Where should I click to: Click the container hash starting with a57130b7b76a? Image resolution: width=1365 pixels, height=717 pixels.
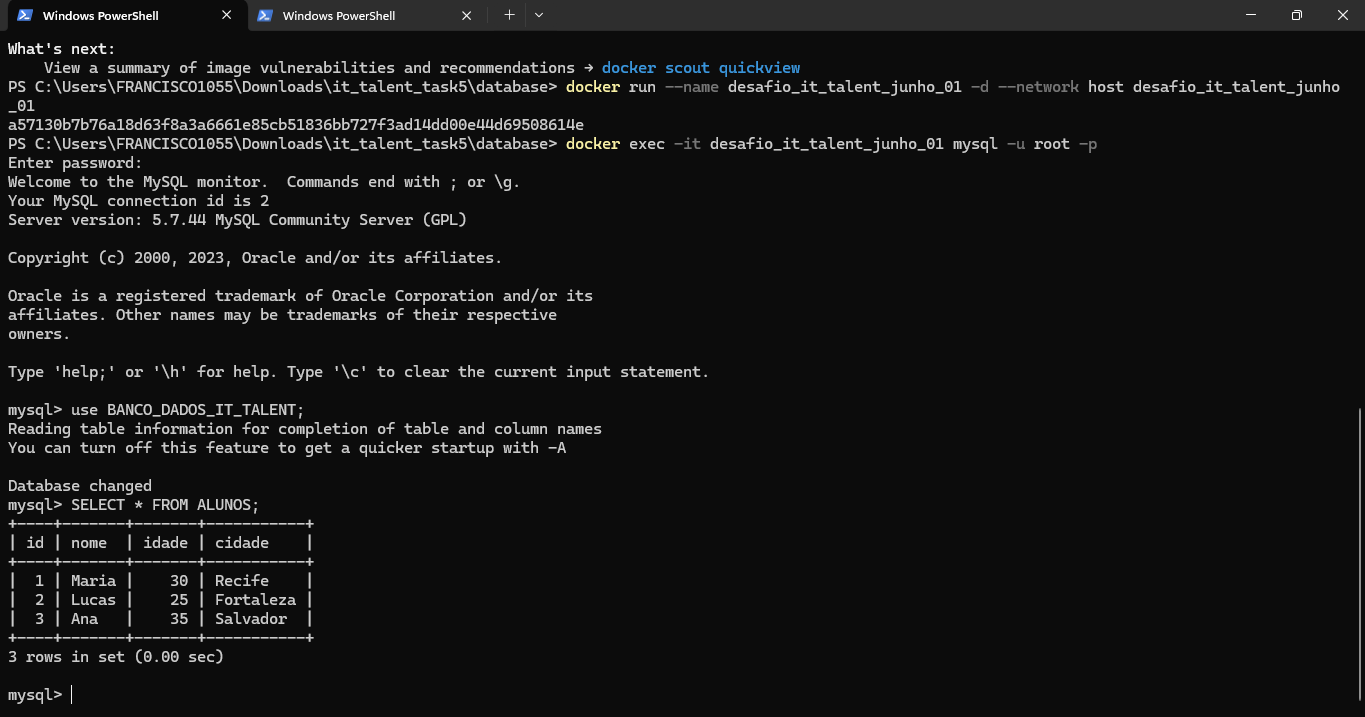(x=296, y=125)
